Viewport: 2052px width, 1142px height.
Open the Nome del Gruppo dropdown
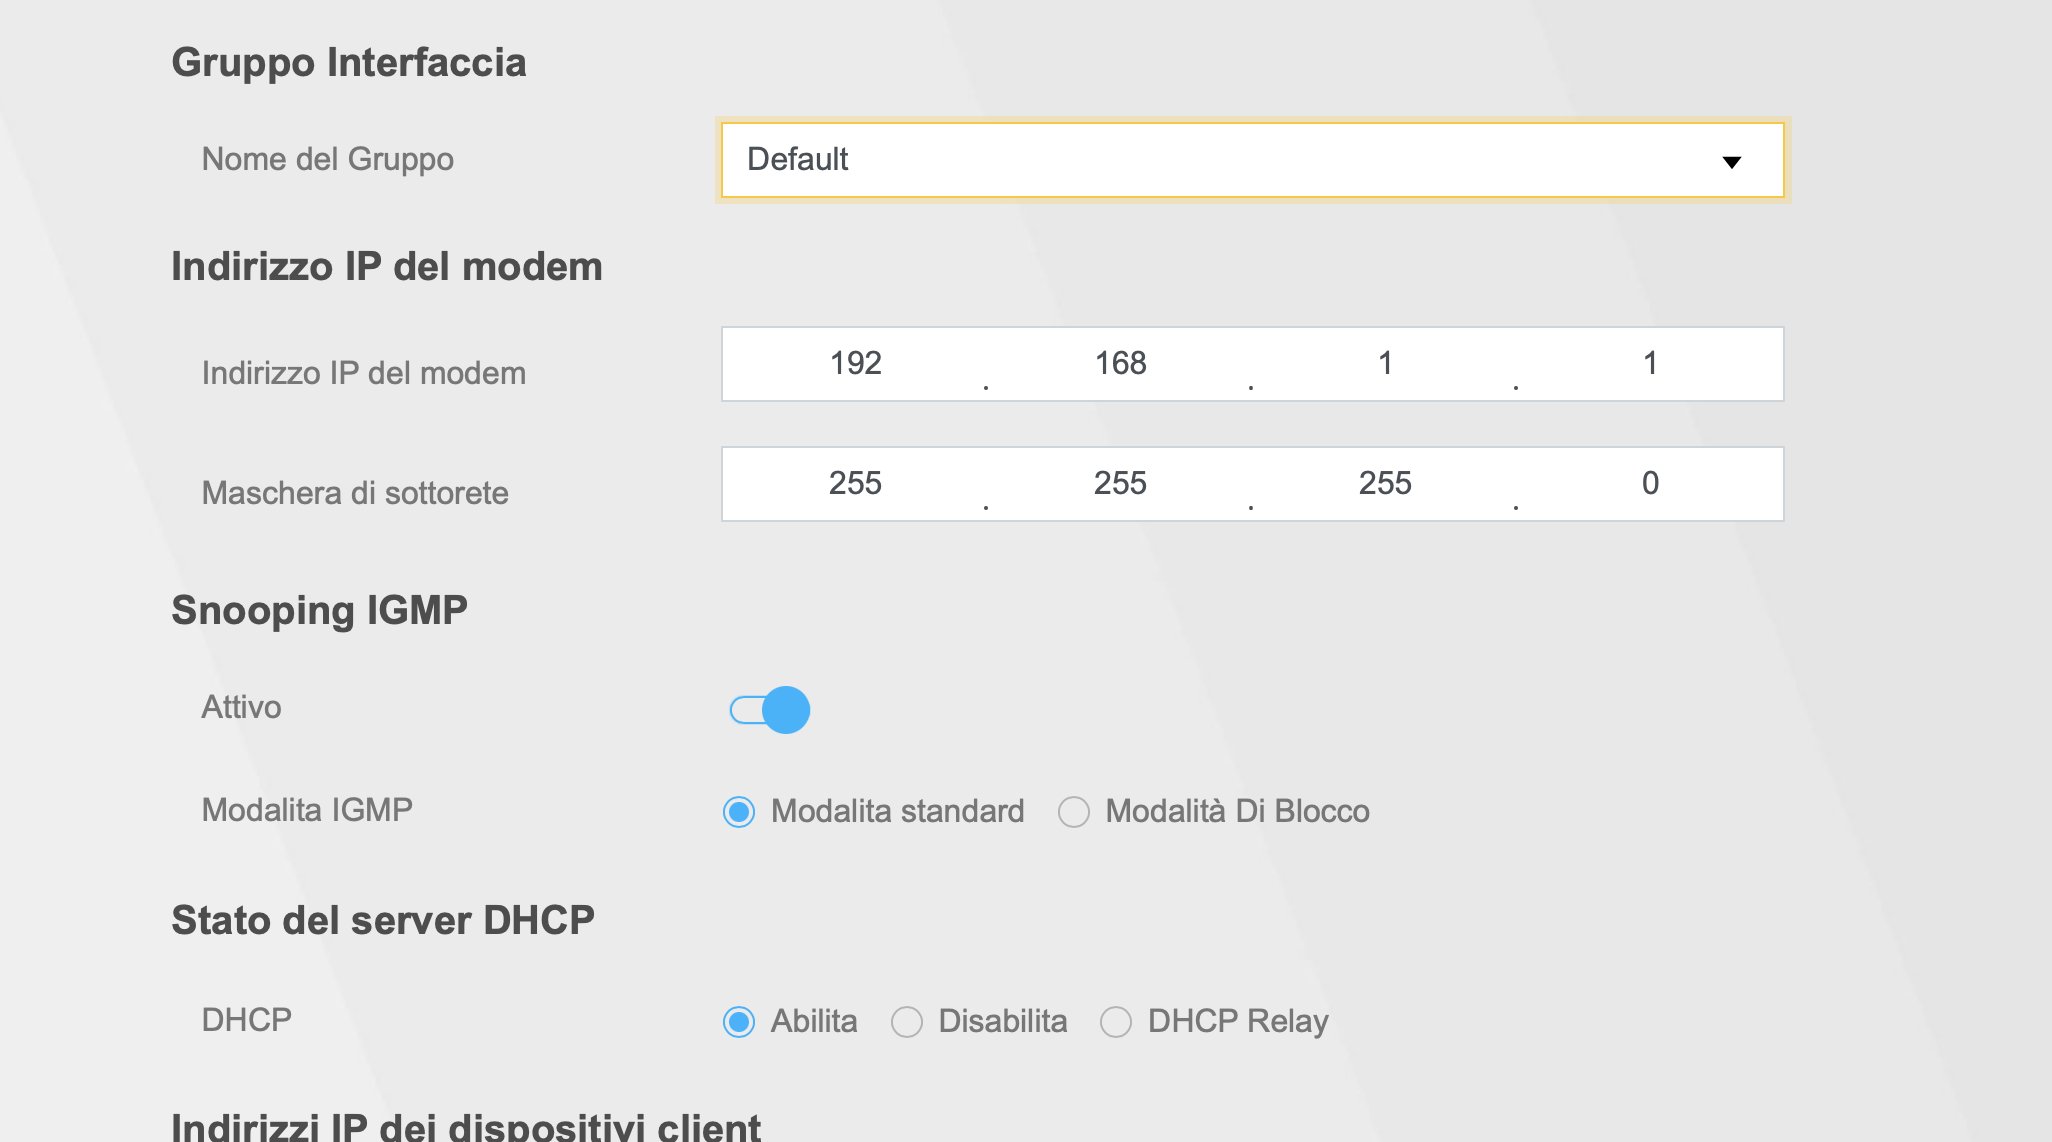1250,160
